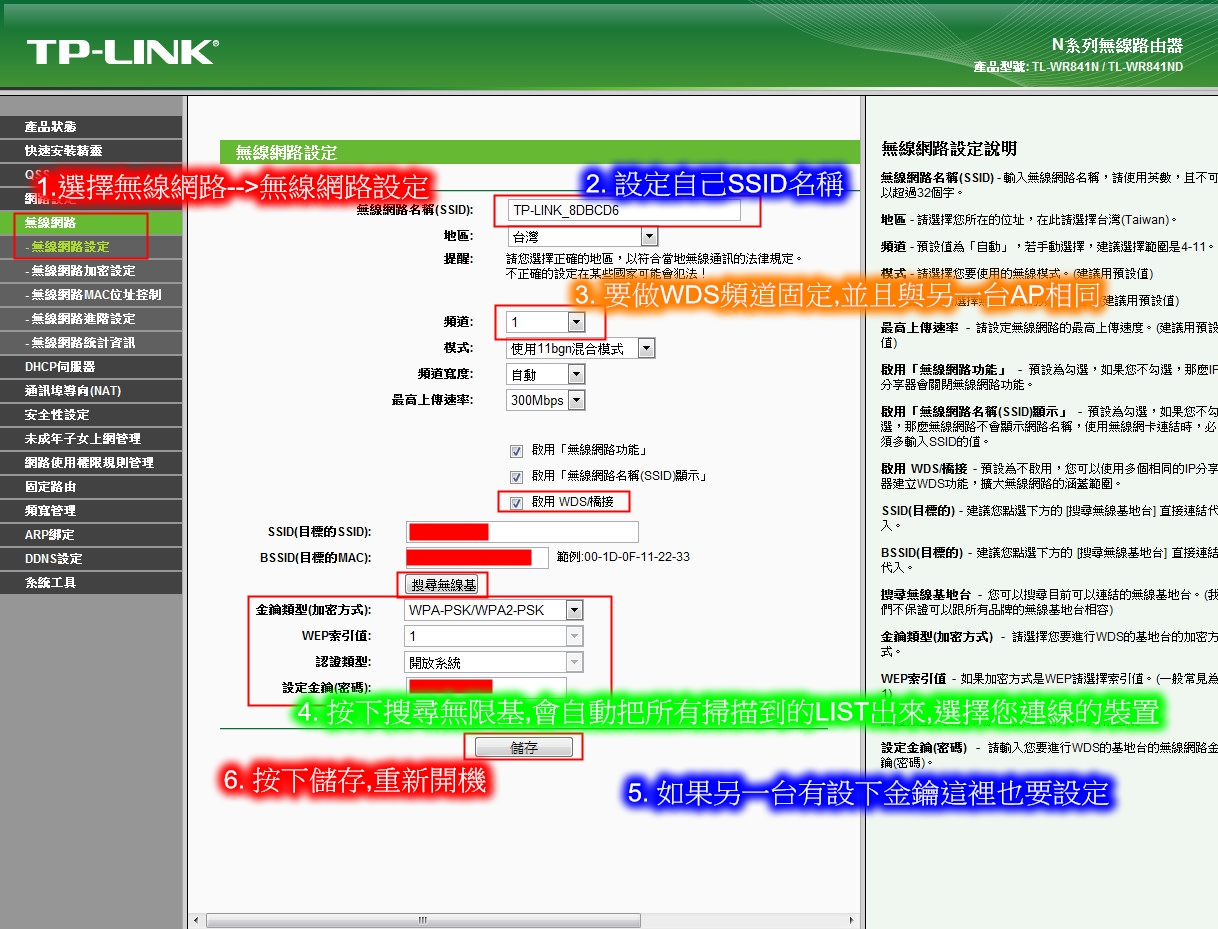Click the 範例:00-1D-0F-11-22-33 example text
This screenshot has height=929, width=1218.
[x=623, y=557]
